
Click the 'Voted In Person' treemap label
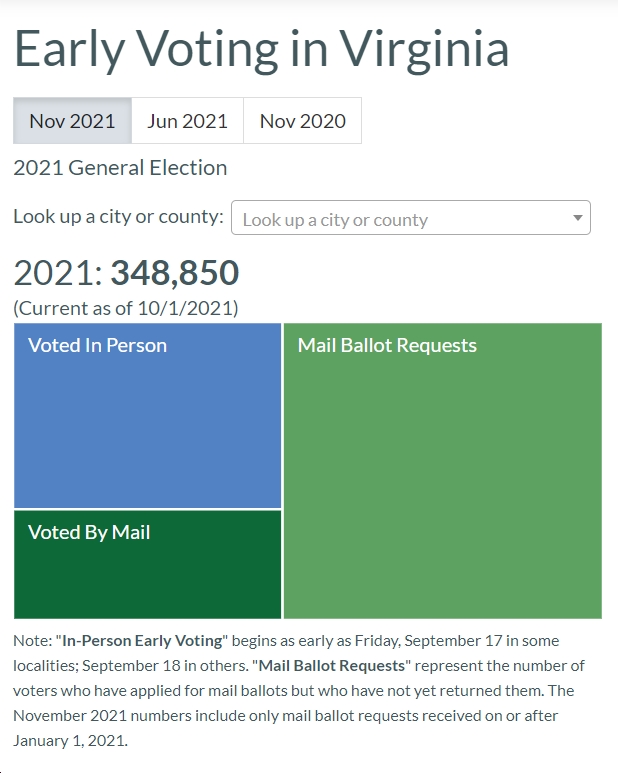pos(98,345)
